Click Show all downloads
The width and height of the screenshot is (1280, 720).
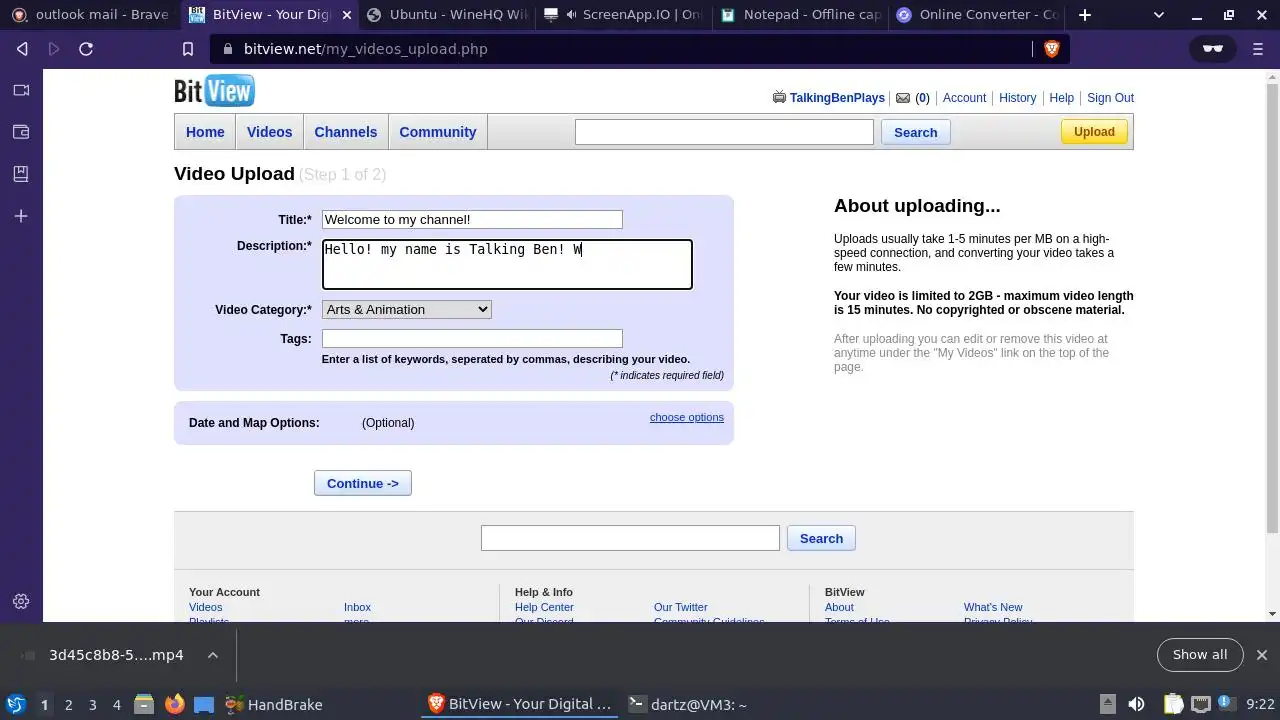point(1200,655)
